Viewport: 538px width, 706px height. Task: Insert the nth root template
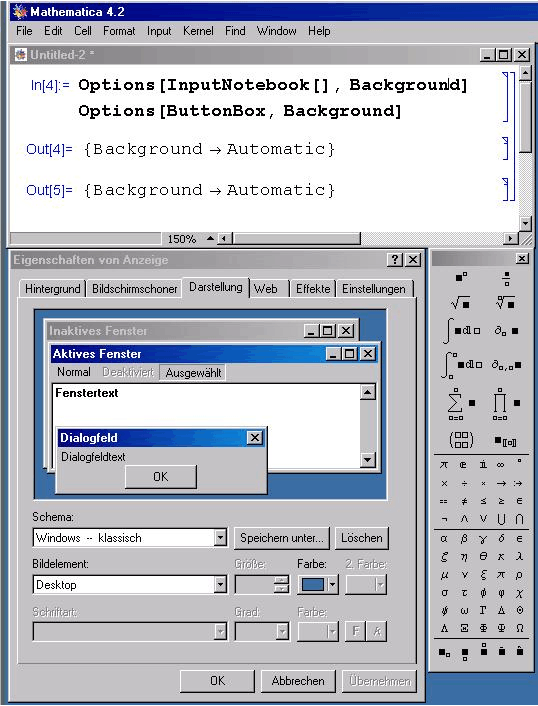506,303
